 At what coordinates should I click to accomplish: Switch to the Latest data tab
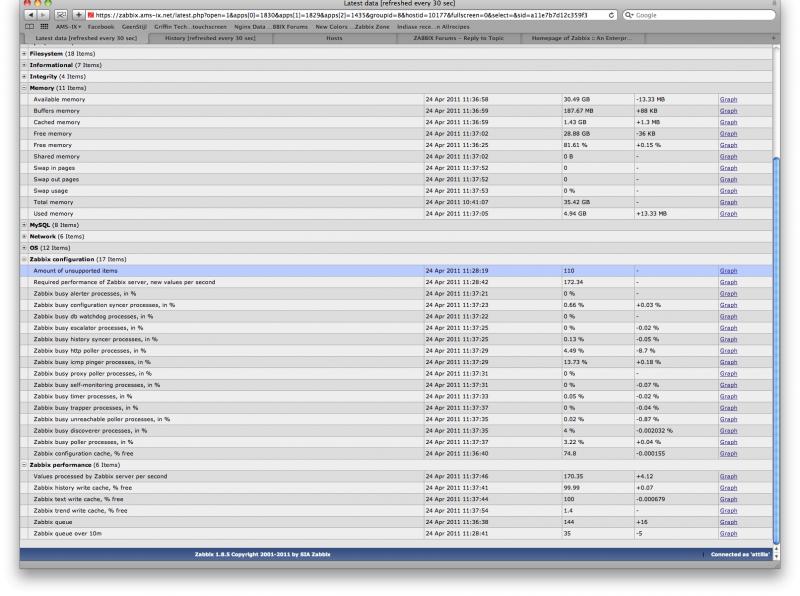tap(86, 38)
